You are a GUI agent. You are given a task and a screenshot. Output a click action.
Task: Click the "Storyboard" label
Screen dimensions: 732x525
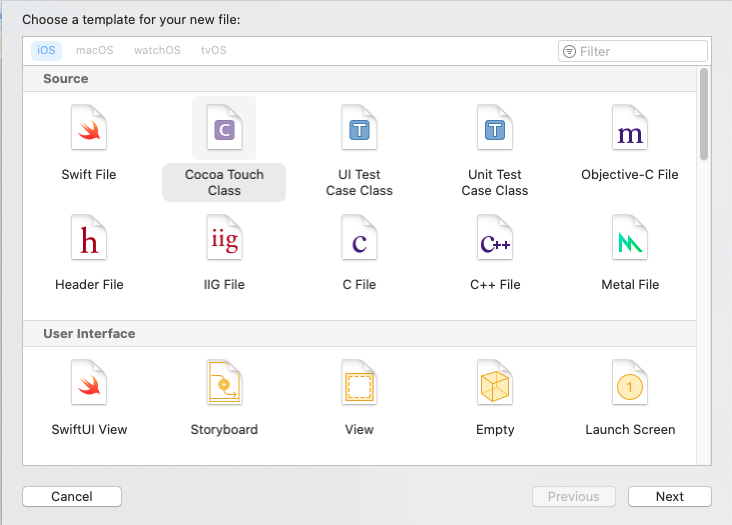coord(224,429)
